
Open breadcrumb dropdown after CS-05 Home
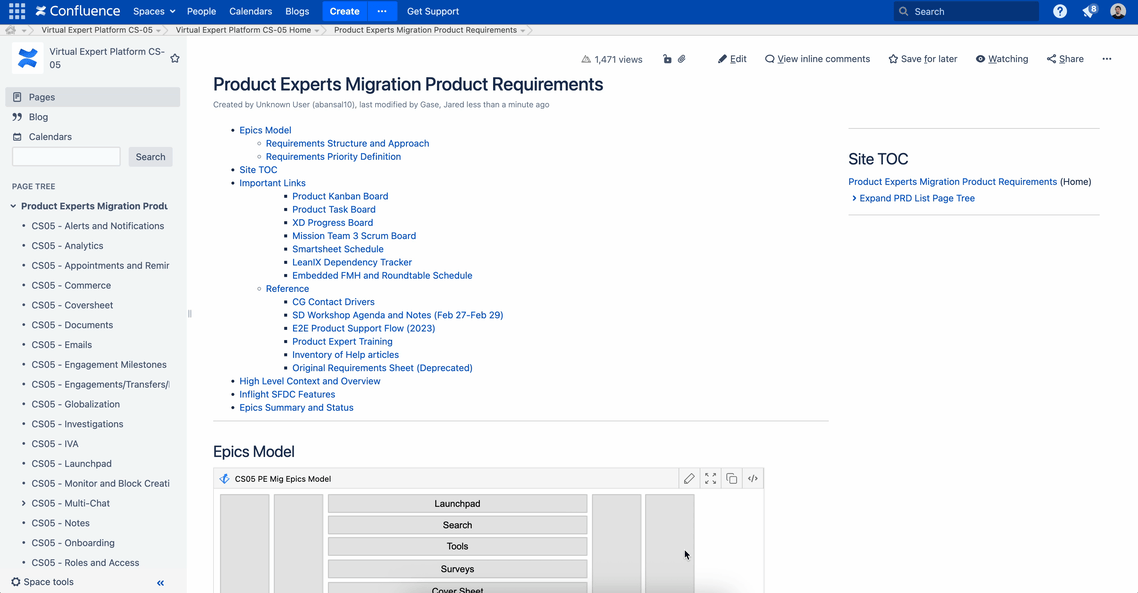point(316,30)
